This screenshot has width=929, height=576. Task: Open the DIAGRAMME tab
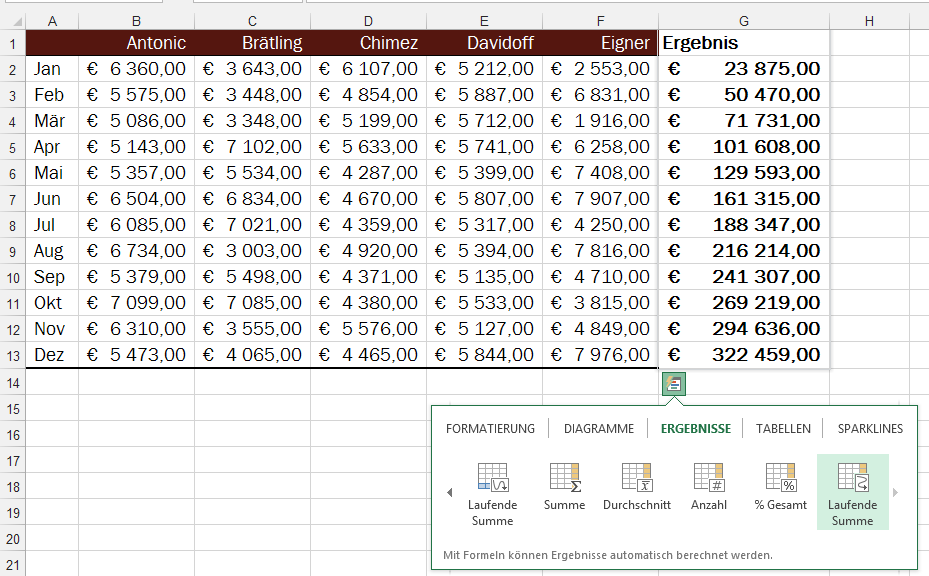tap(598, 428)
